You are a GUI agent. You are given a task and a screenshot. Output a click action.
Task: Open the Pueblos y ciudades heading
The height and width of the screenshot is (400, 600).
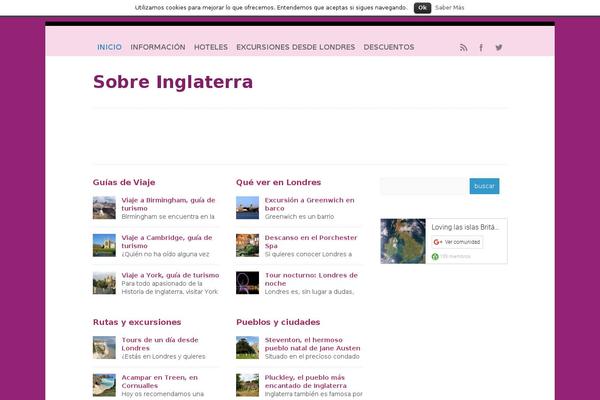[278, 322]
